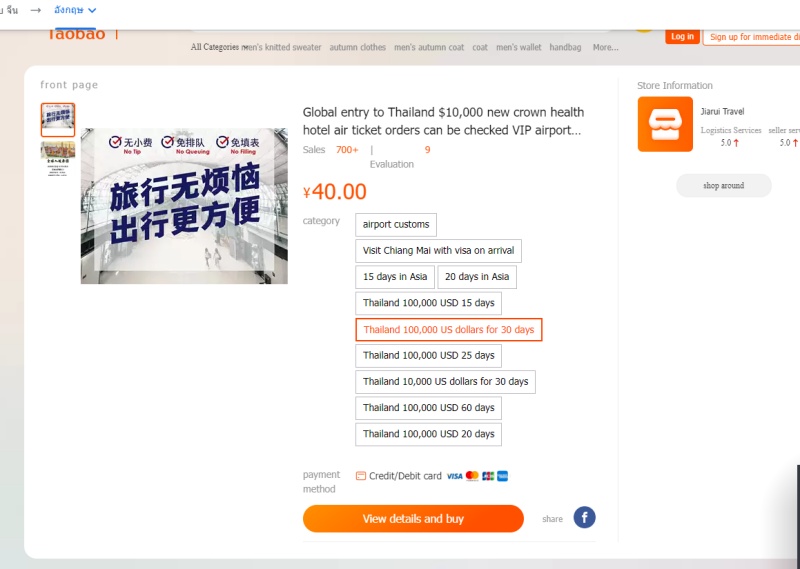The width and height of the screenshot is (800, 569).
Task: Go to the handbag category link
Action: tap(565, 47)
